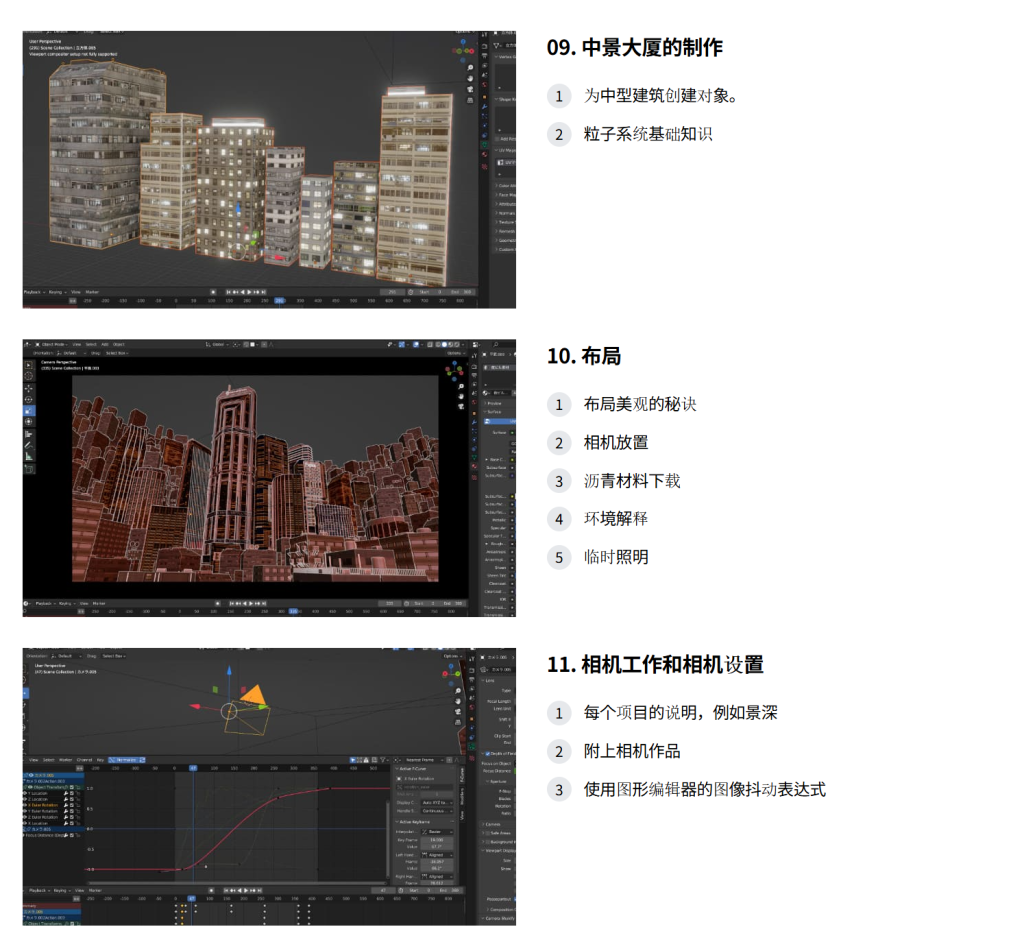Open the section 10 wireframe city thumbnail
The height and width of the screenshot is (940, 1024).
click(269, 478)
